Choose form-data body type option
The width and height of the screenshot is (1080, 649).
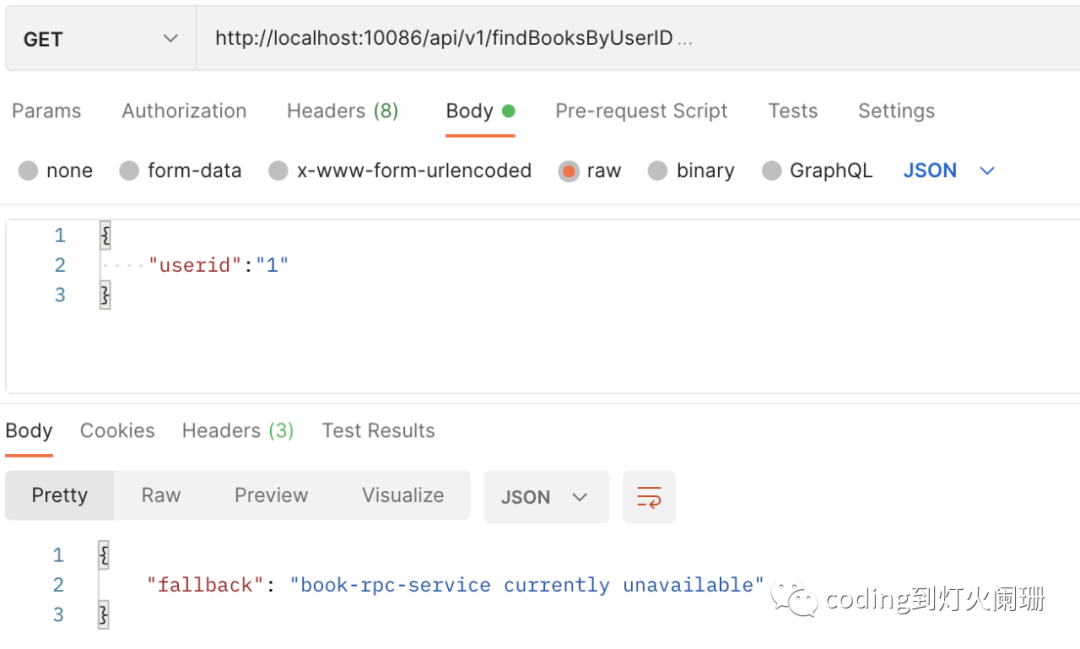(129, 171)
